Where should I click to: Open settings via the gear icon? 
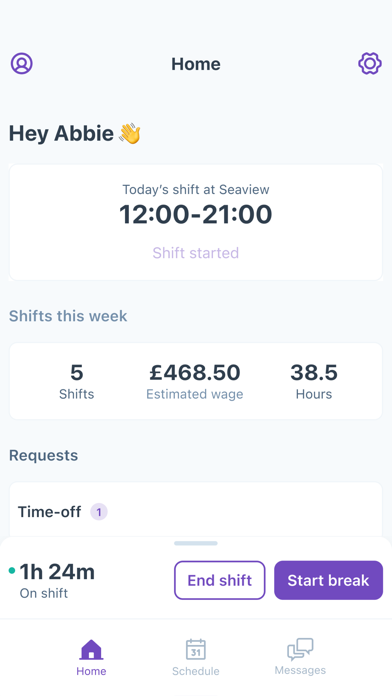coord(370,63)
